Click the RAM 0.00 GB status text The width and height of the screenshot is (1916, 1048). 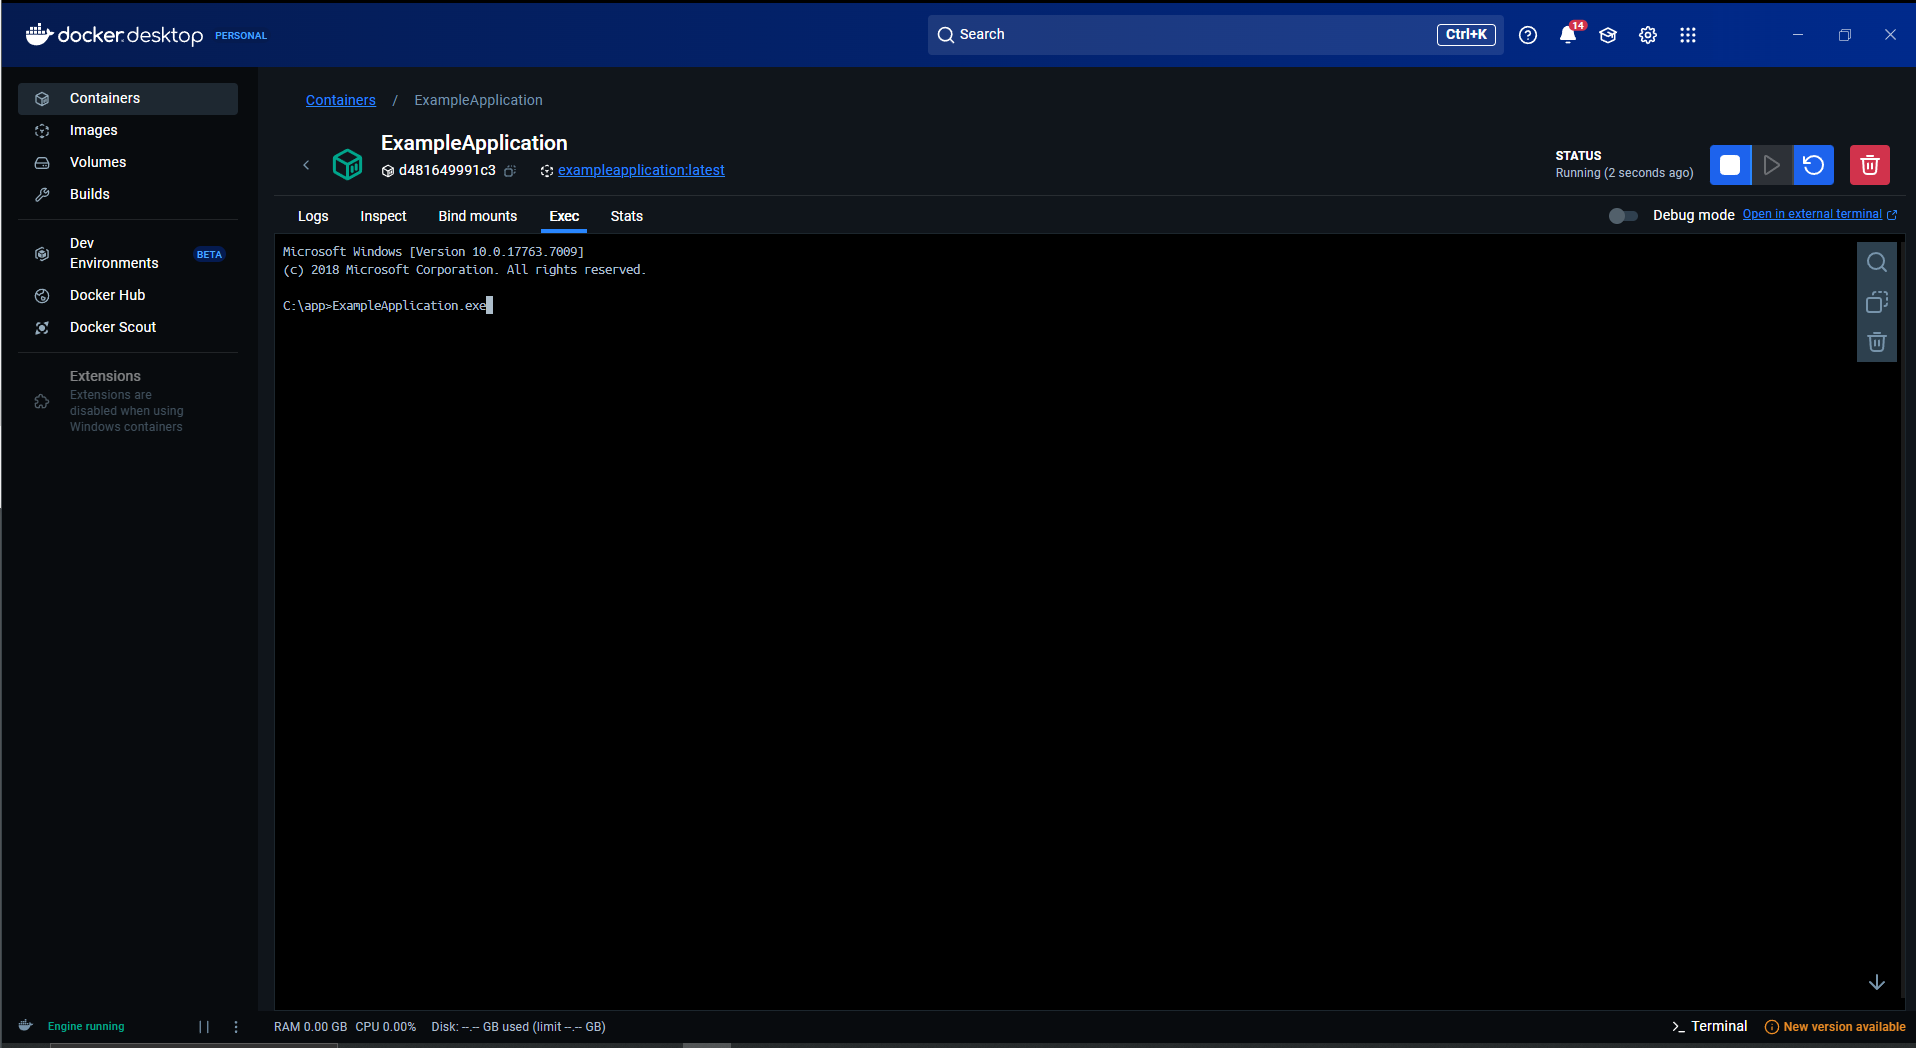310,1027
